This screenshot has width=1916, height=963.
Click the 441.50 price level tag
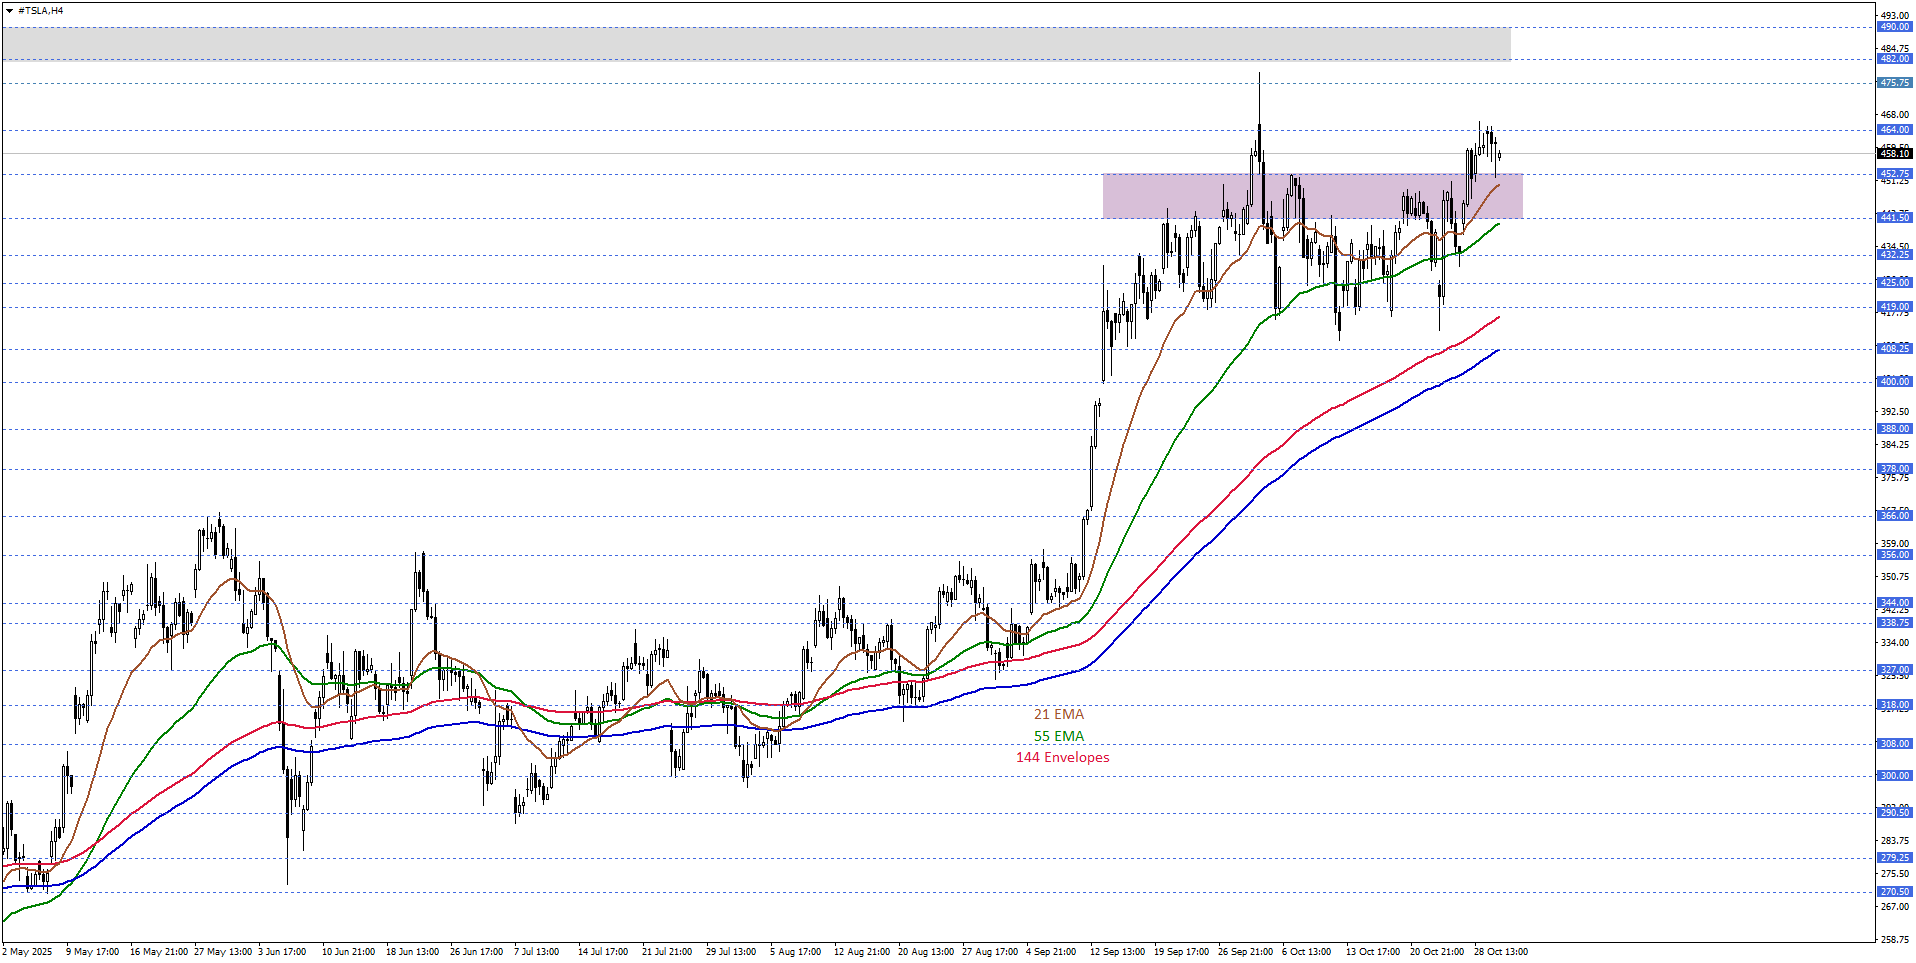1894,218
